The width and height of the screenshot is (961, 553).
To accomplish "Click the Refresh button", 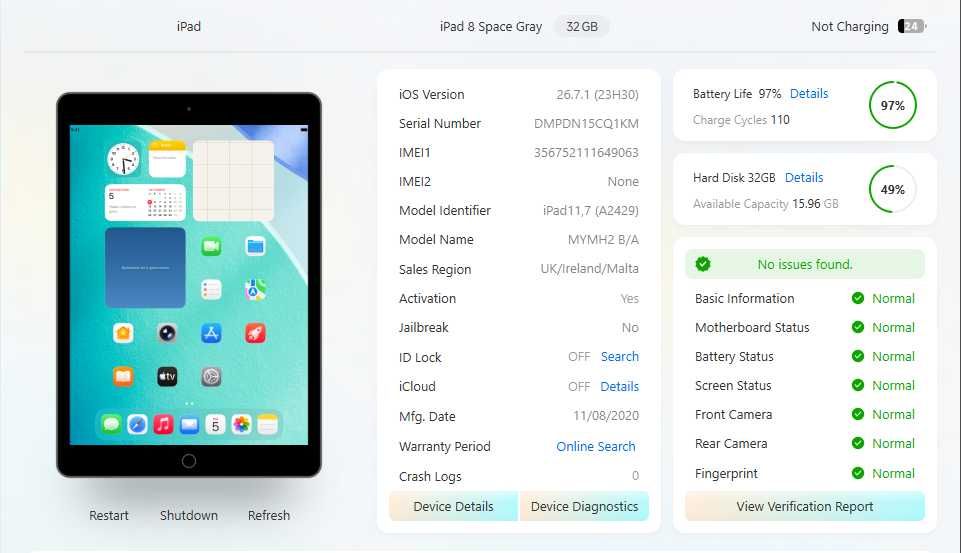I will (269, 516).
